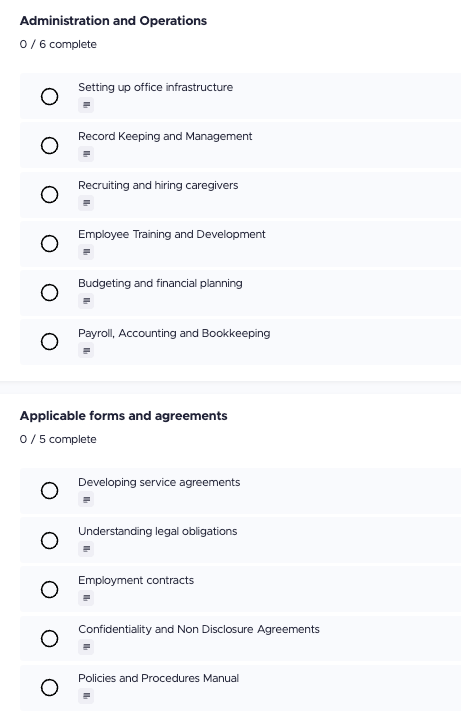461x719 pixels.
Task: Open notes icon under Setting up office infrastructure
Action: pos(86,105)
